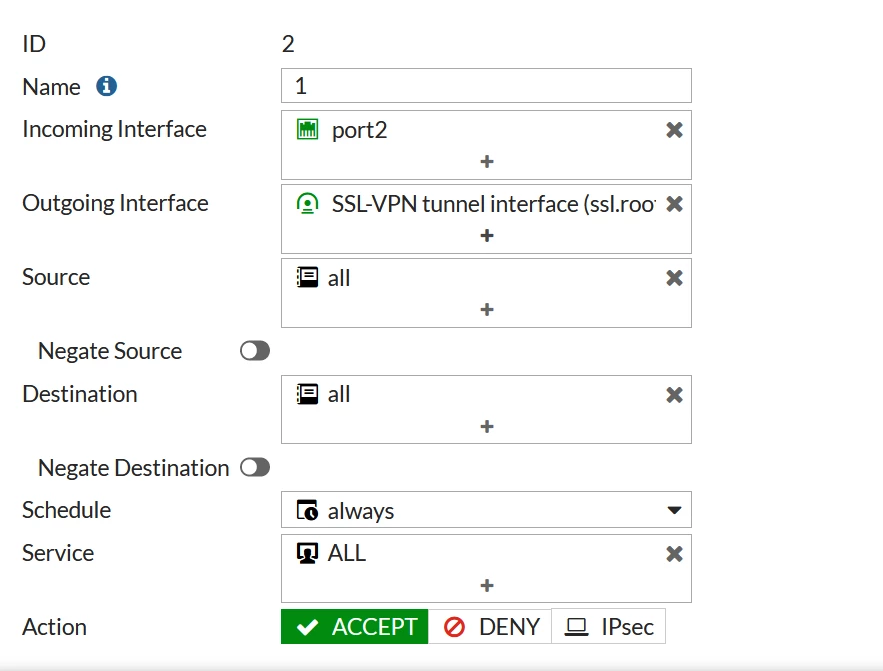The height and width of the screenshot is (671, 883).
Task: Add another Incoming Interface with plus
Action: pos(487,162)
